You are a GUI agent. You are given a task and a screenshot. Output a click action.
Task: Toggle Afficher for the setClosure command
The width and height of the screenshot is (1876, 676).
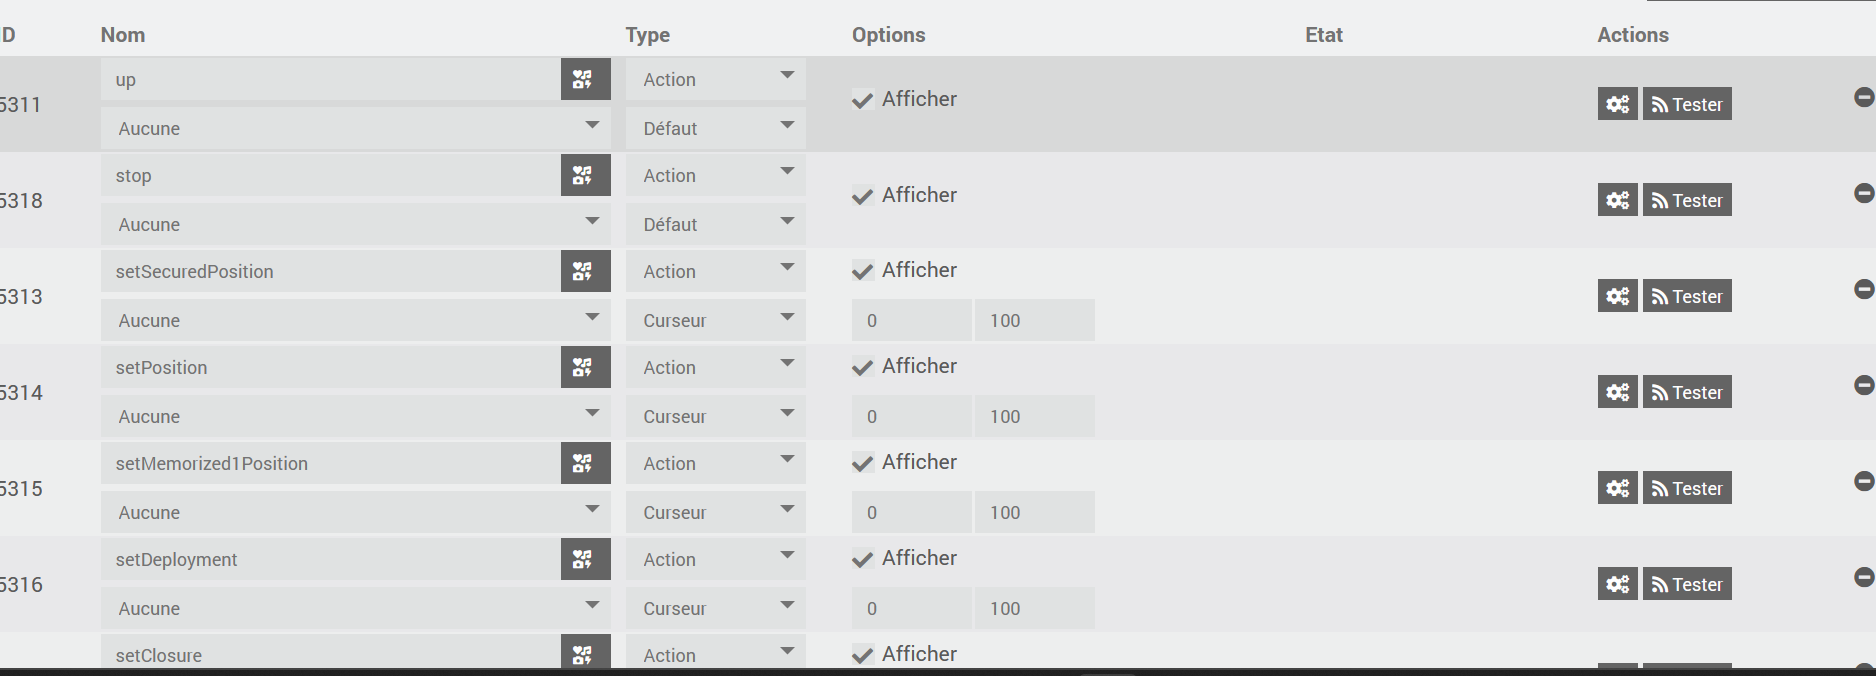click(x=862, y=655)
